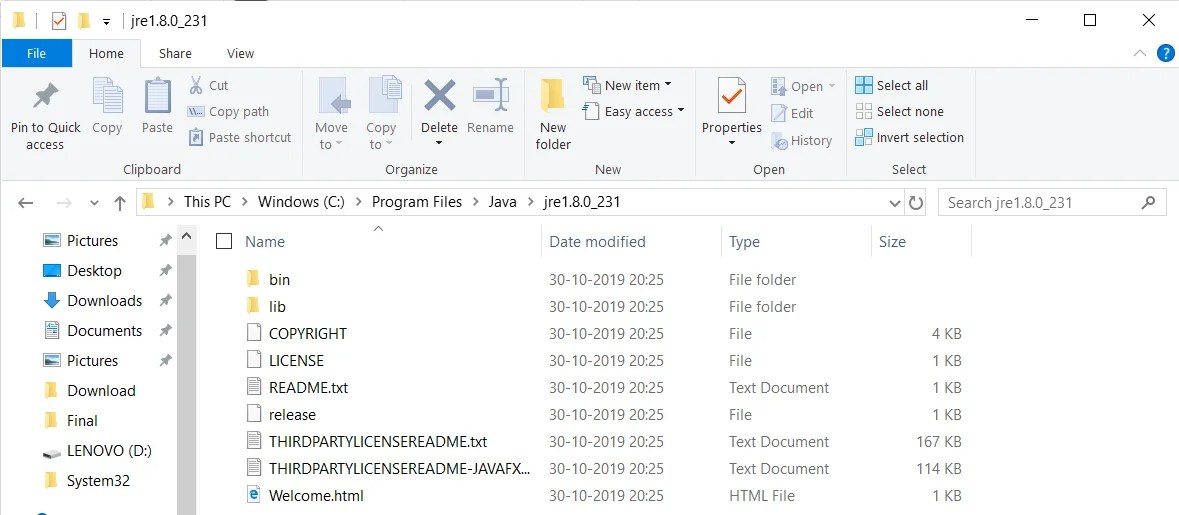Expand the Properties dropdown arrow

click(732, 143)
